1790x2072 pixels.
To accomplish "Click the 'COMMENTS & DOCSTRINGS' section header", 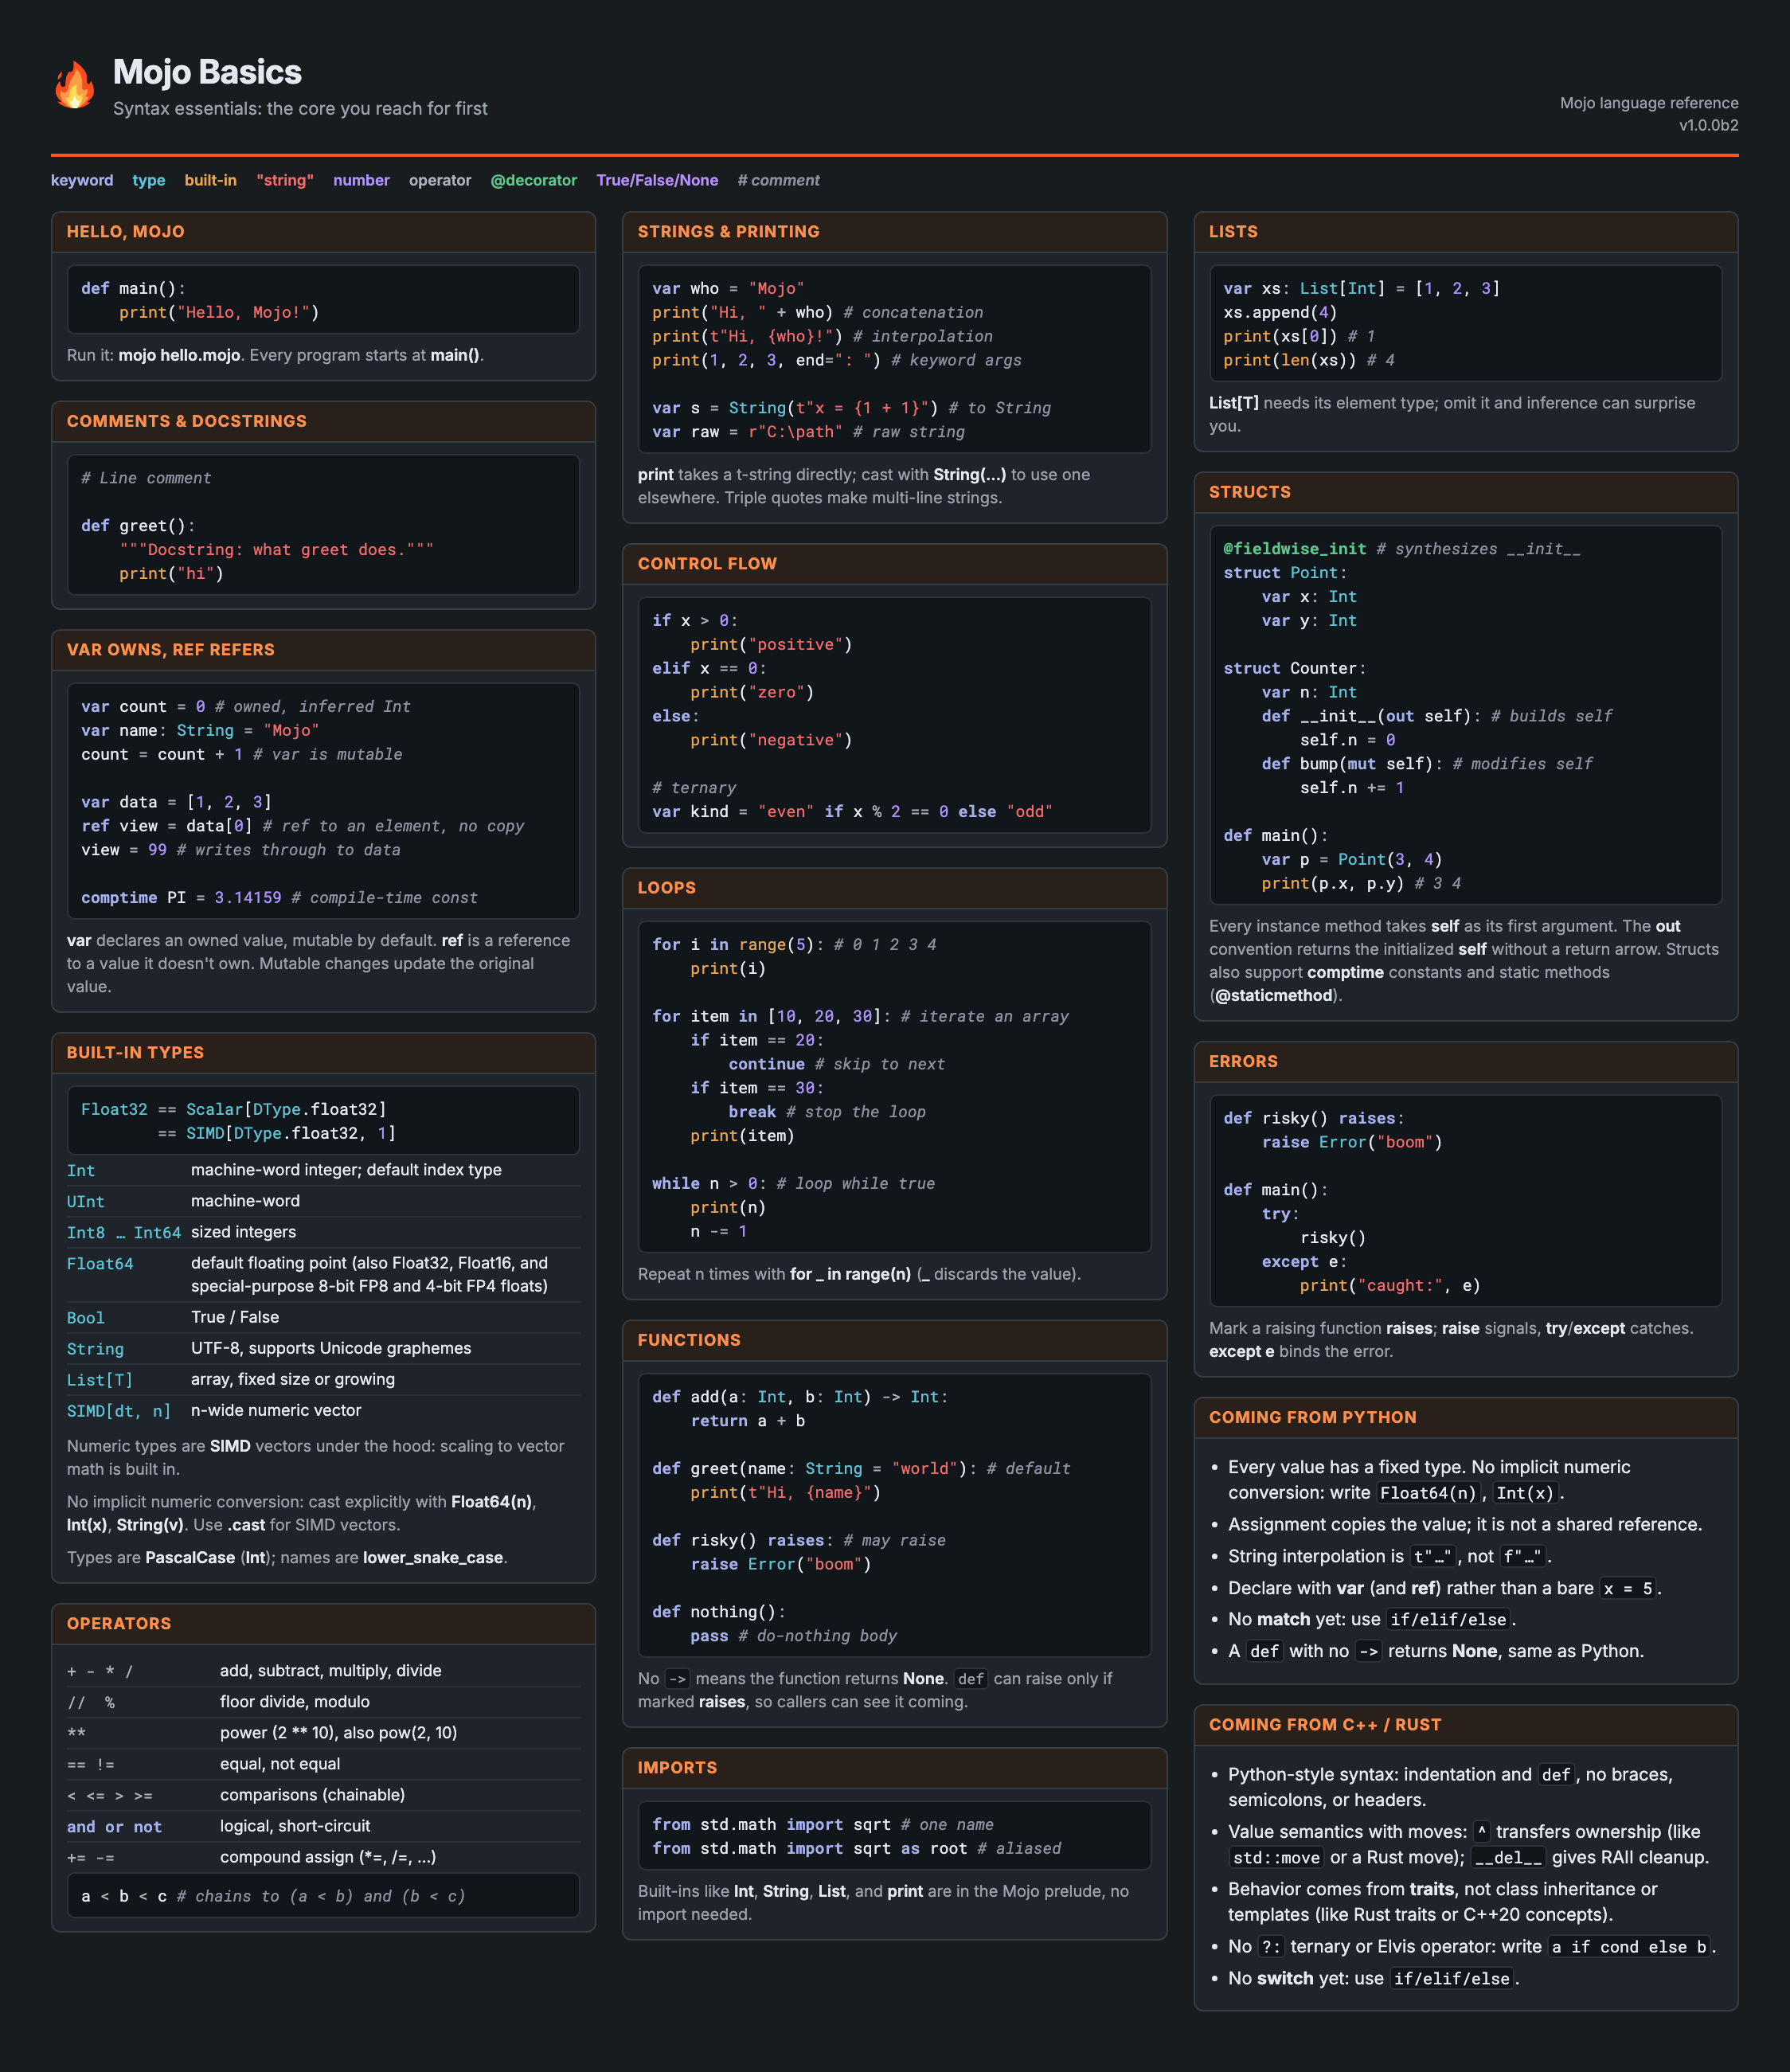I will point(187,422).
